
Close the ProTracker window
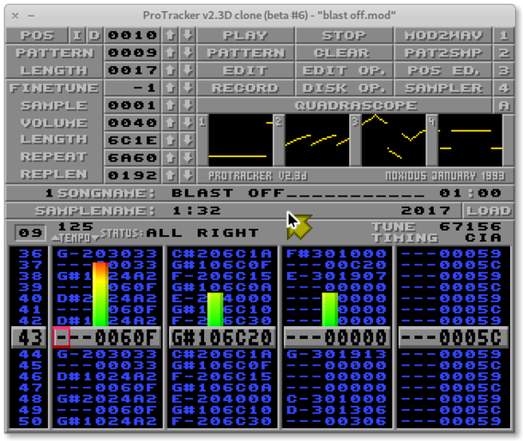tap(15, 15)
